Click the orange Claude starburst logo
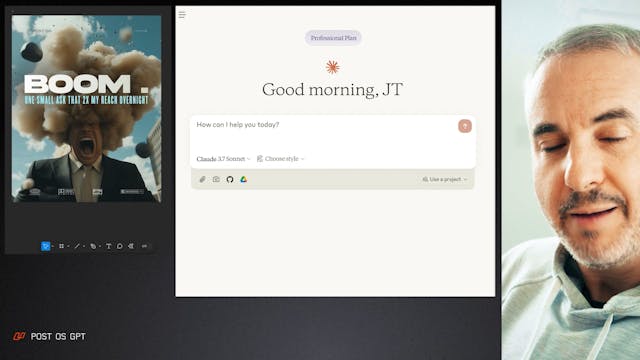The width and height of the screenshot is (640, 360). (333, 67)
